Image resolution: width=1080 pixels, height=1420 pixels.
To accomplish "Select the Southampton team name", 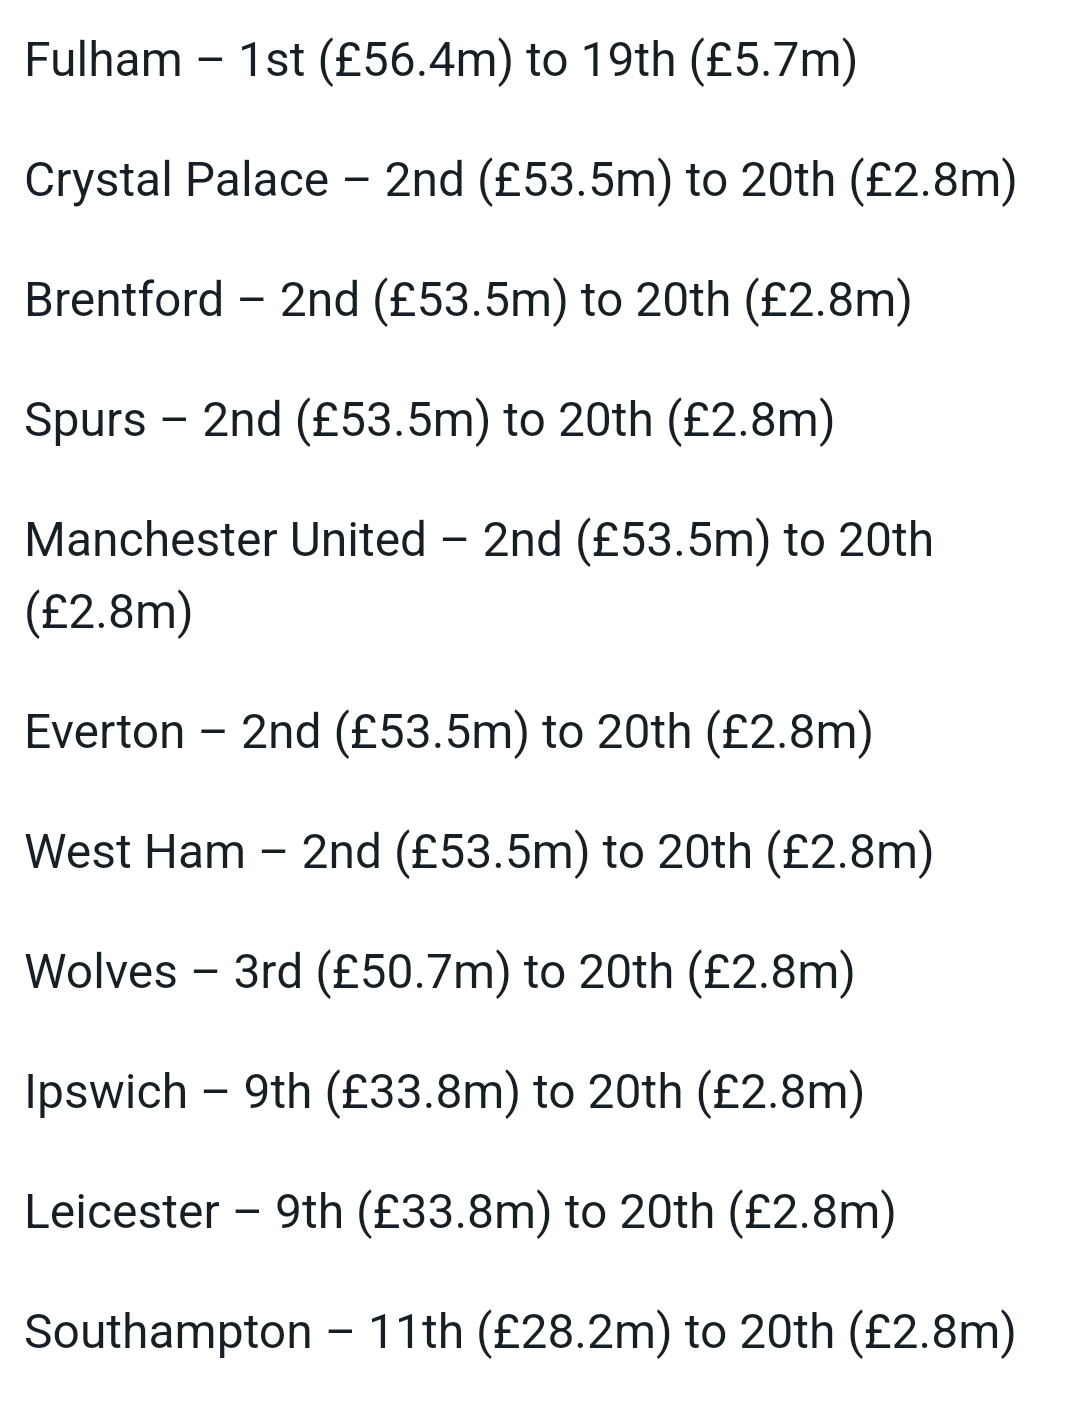I will pos(168,1332).
